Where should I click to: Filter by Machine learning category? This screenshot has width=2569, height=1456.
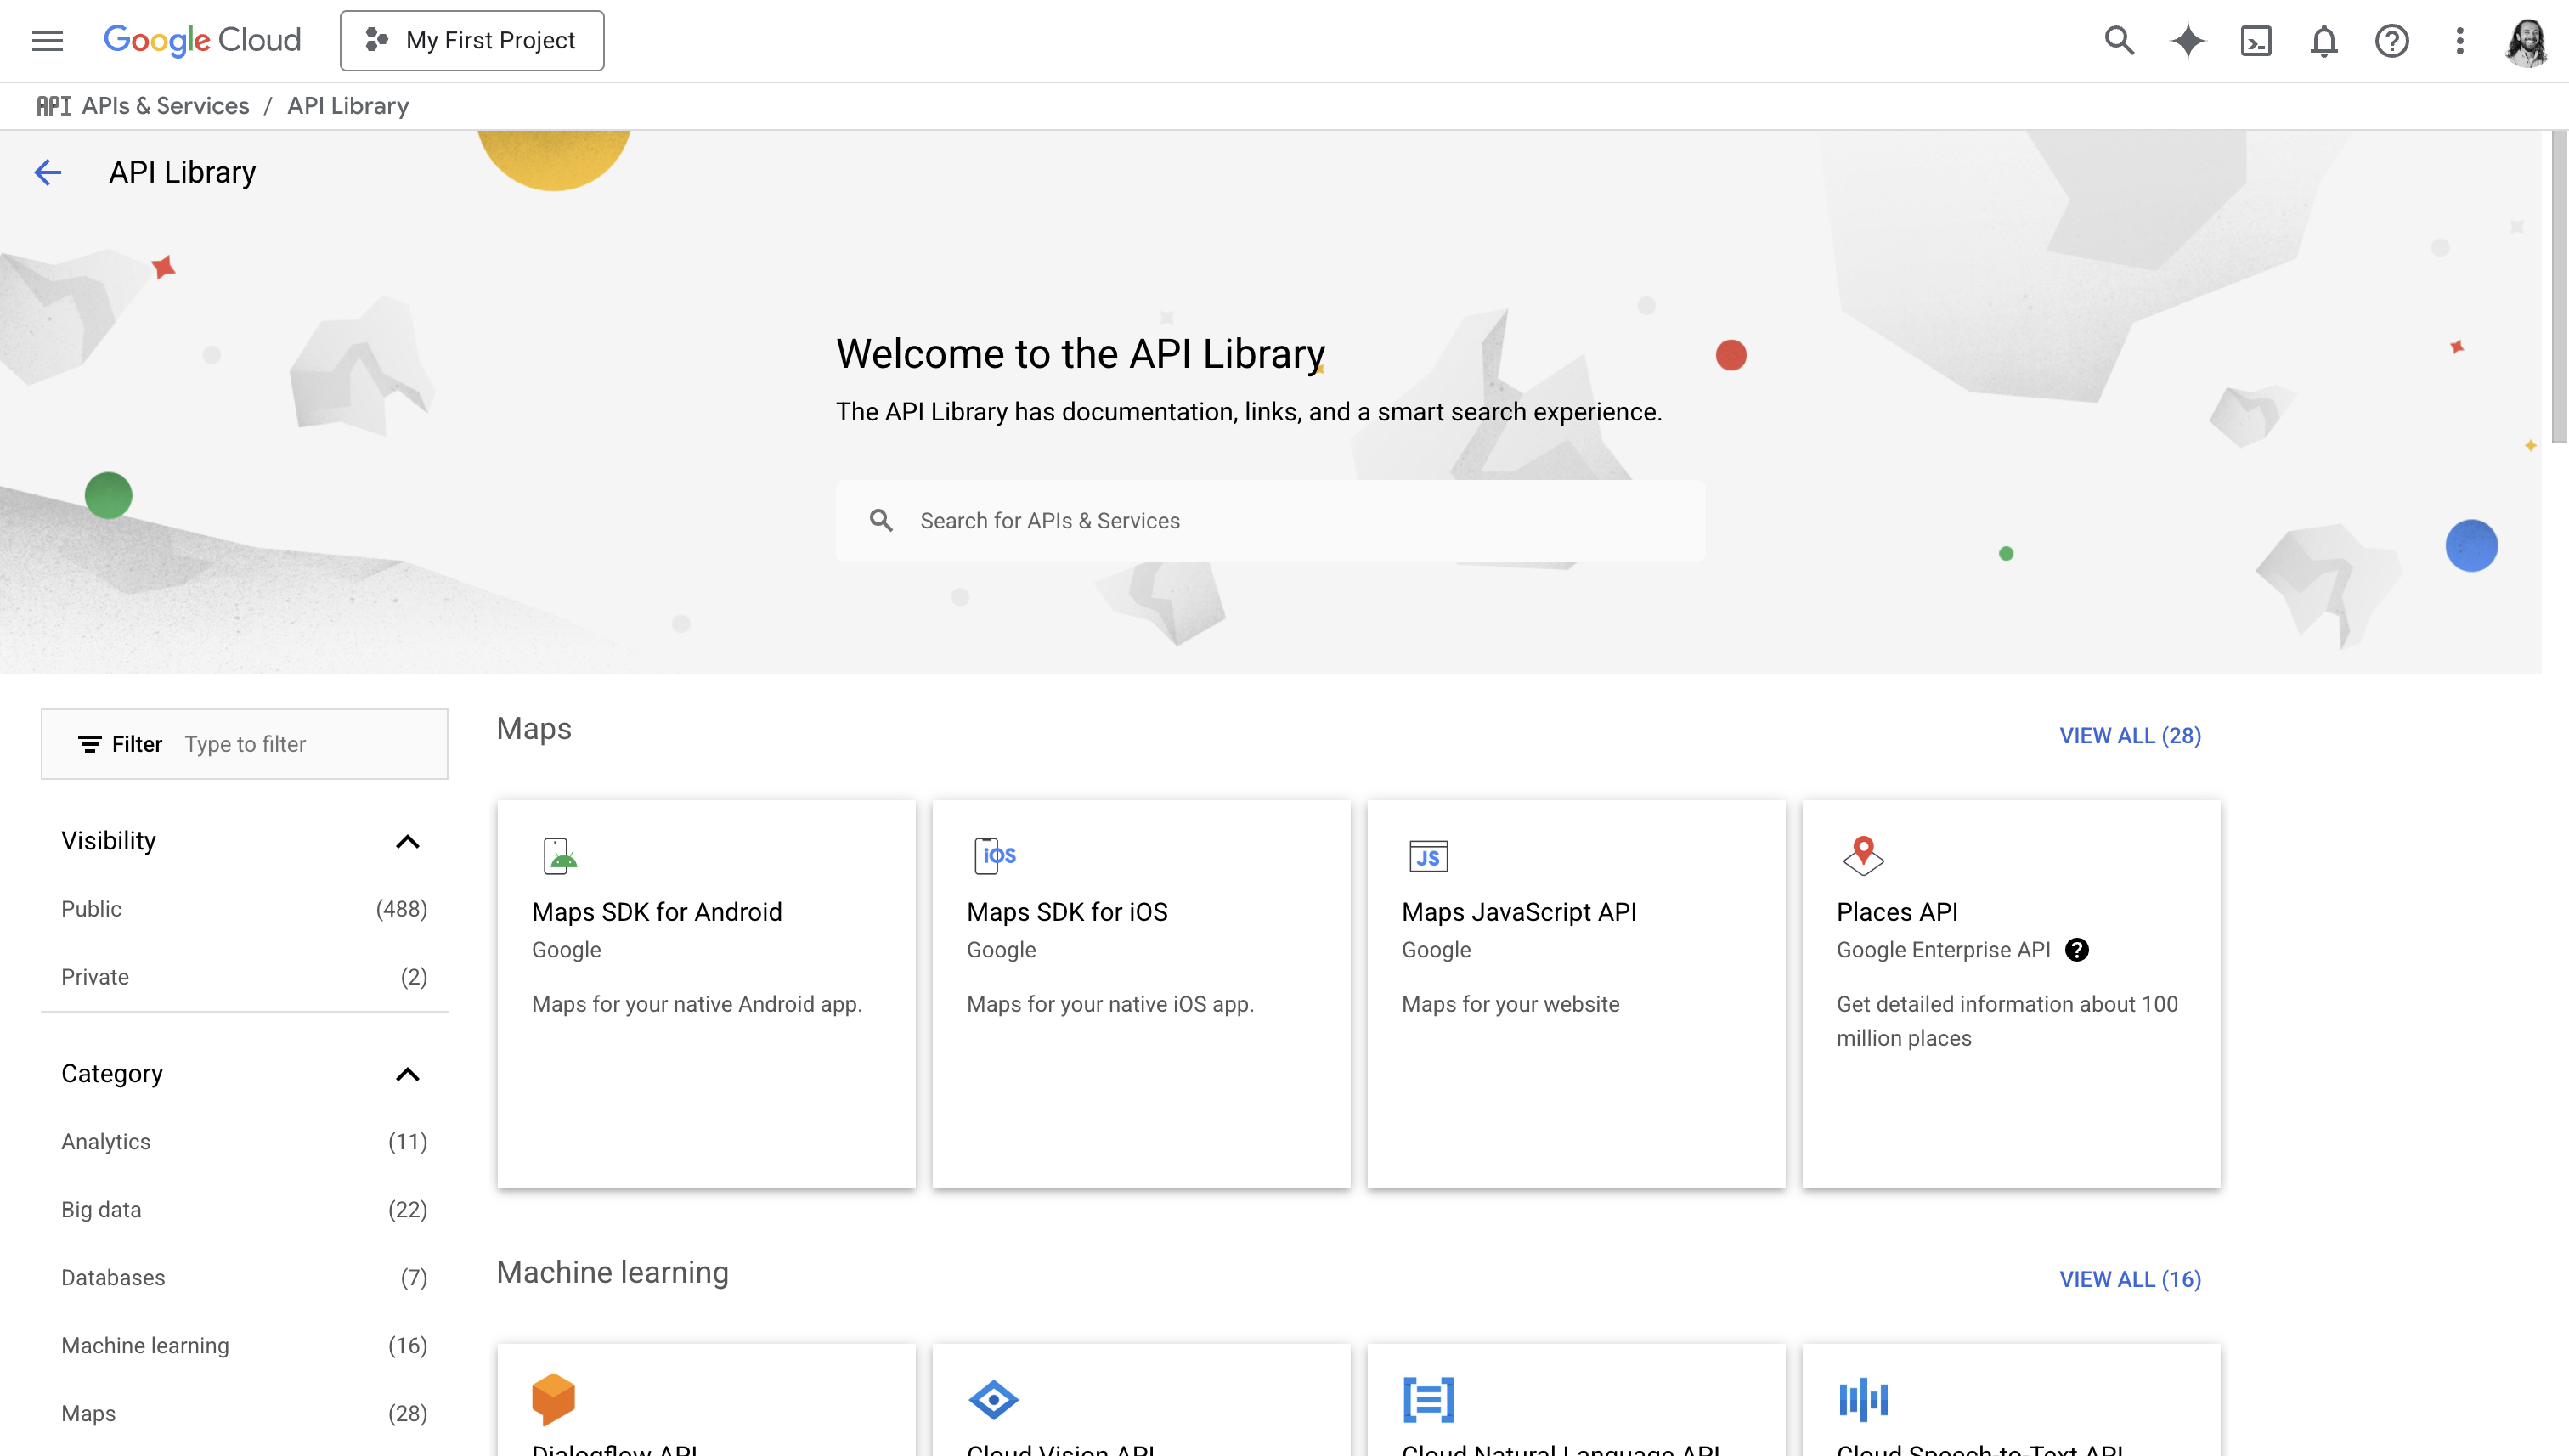coord(145,1345)
